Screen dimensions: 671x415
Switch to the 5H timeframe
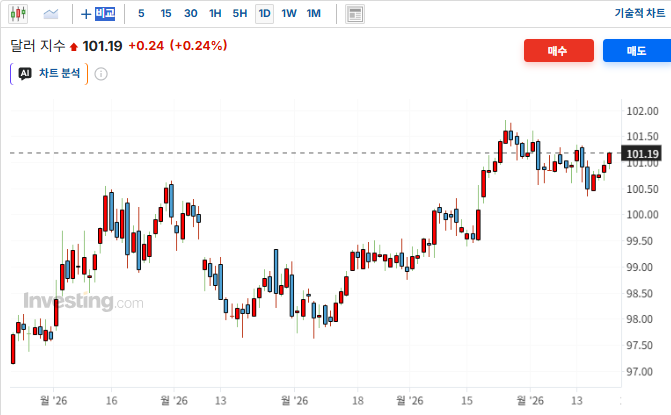coord(240,14)
